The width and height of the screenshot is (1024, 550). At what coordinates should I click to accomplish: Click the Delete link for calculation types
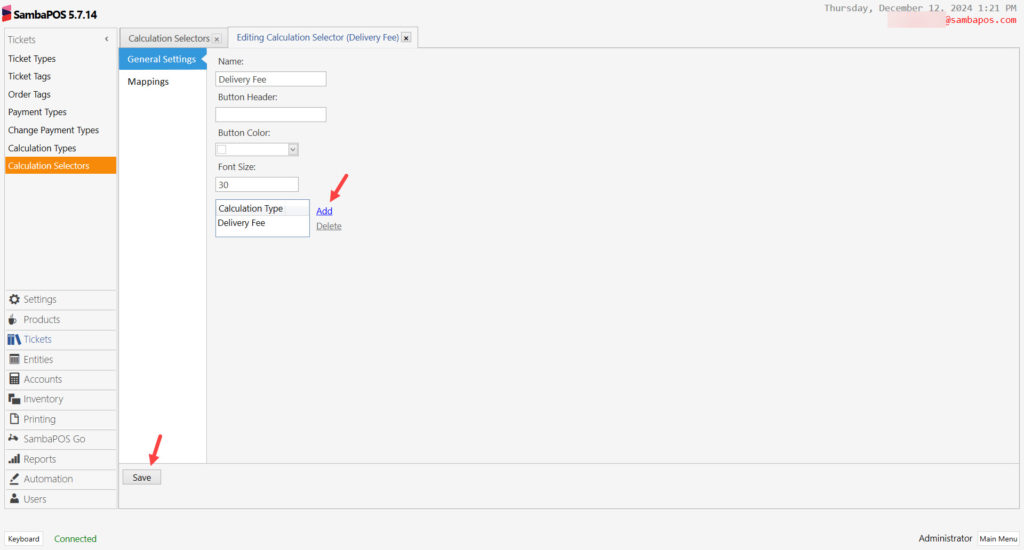click(x=328, y=226)
